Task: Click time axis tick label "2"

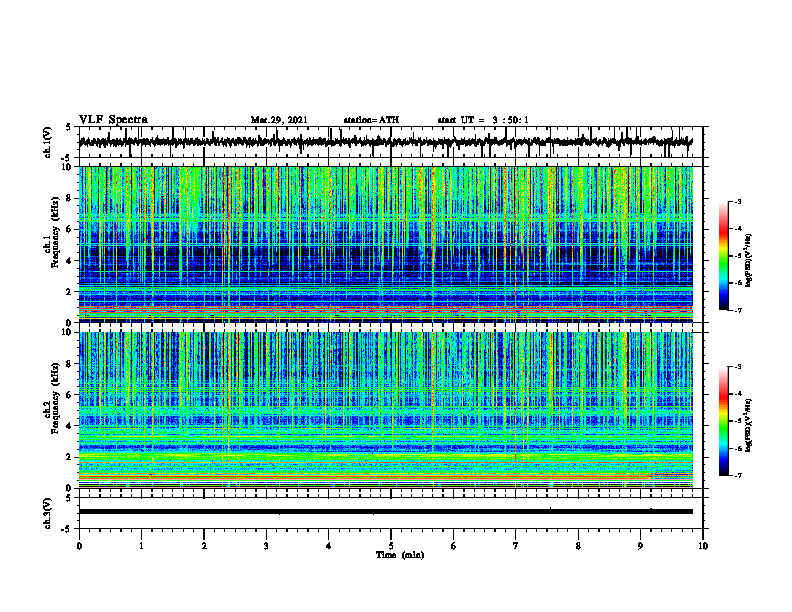Action: pos(204,546)
